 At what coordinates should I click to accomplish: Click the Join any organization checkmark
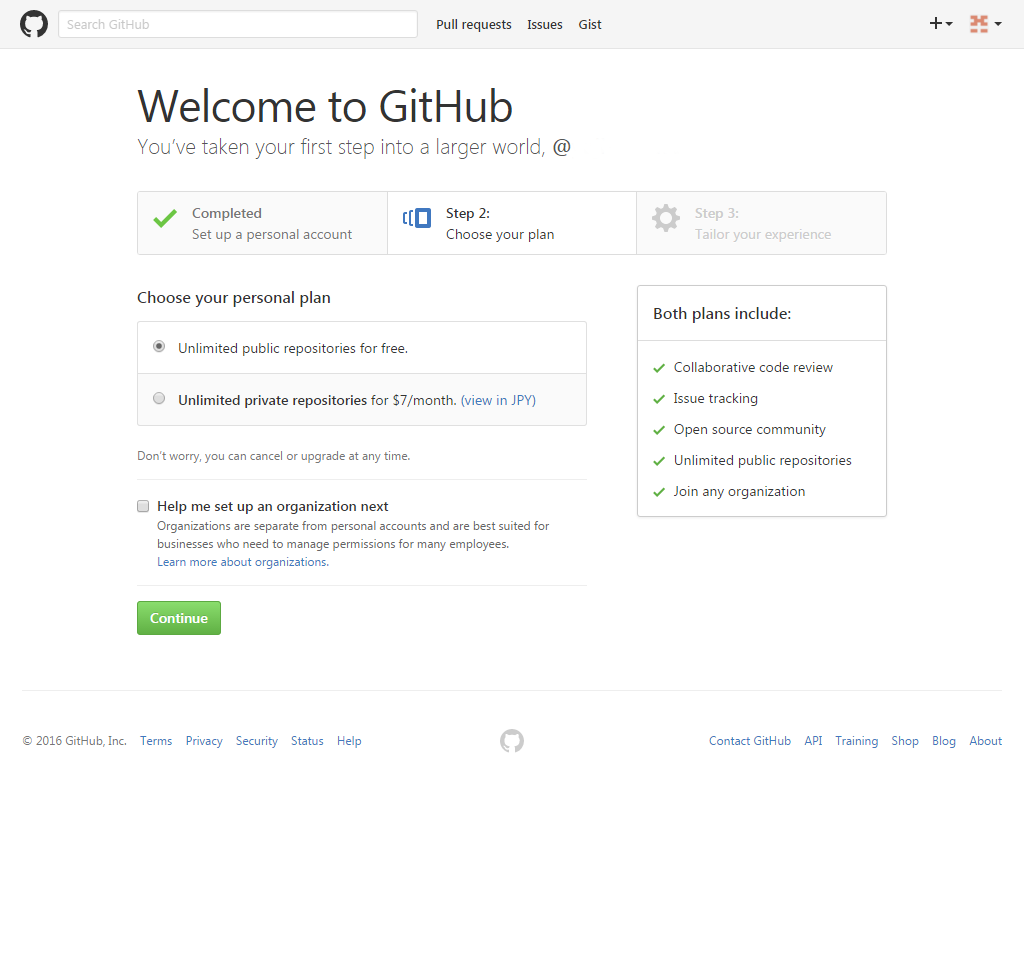659,492
